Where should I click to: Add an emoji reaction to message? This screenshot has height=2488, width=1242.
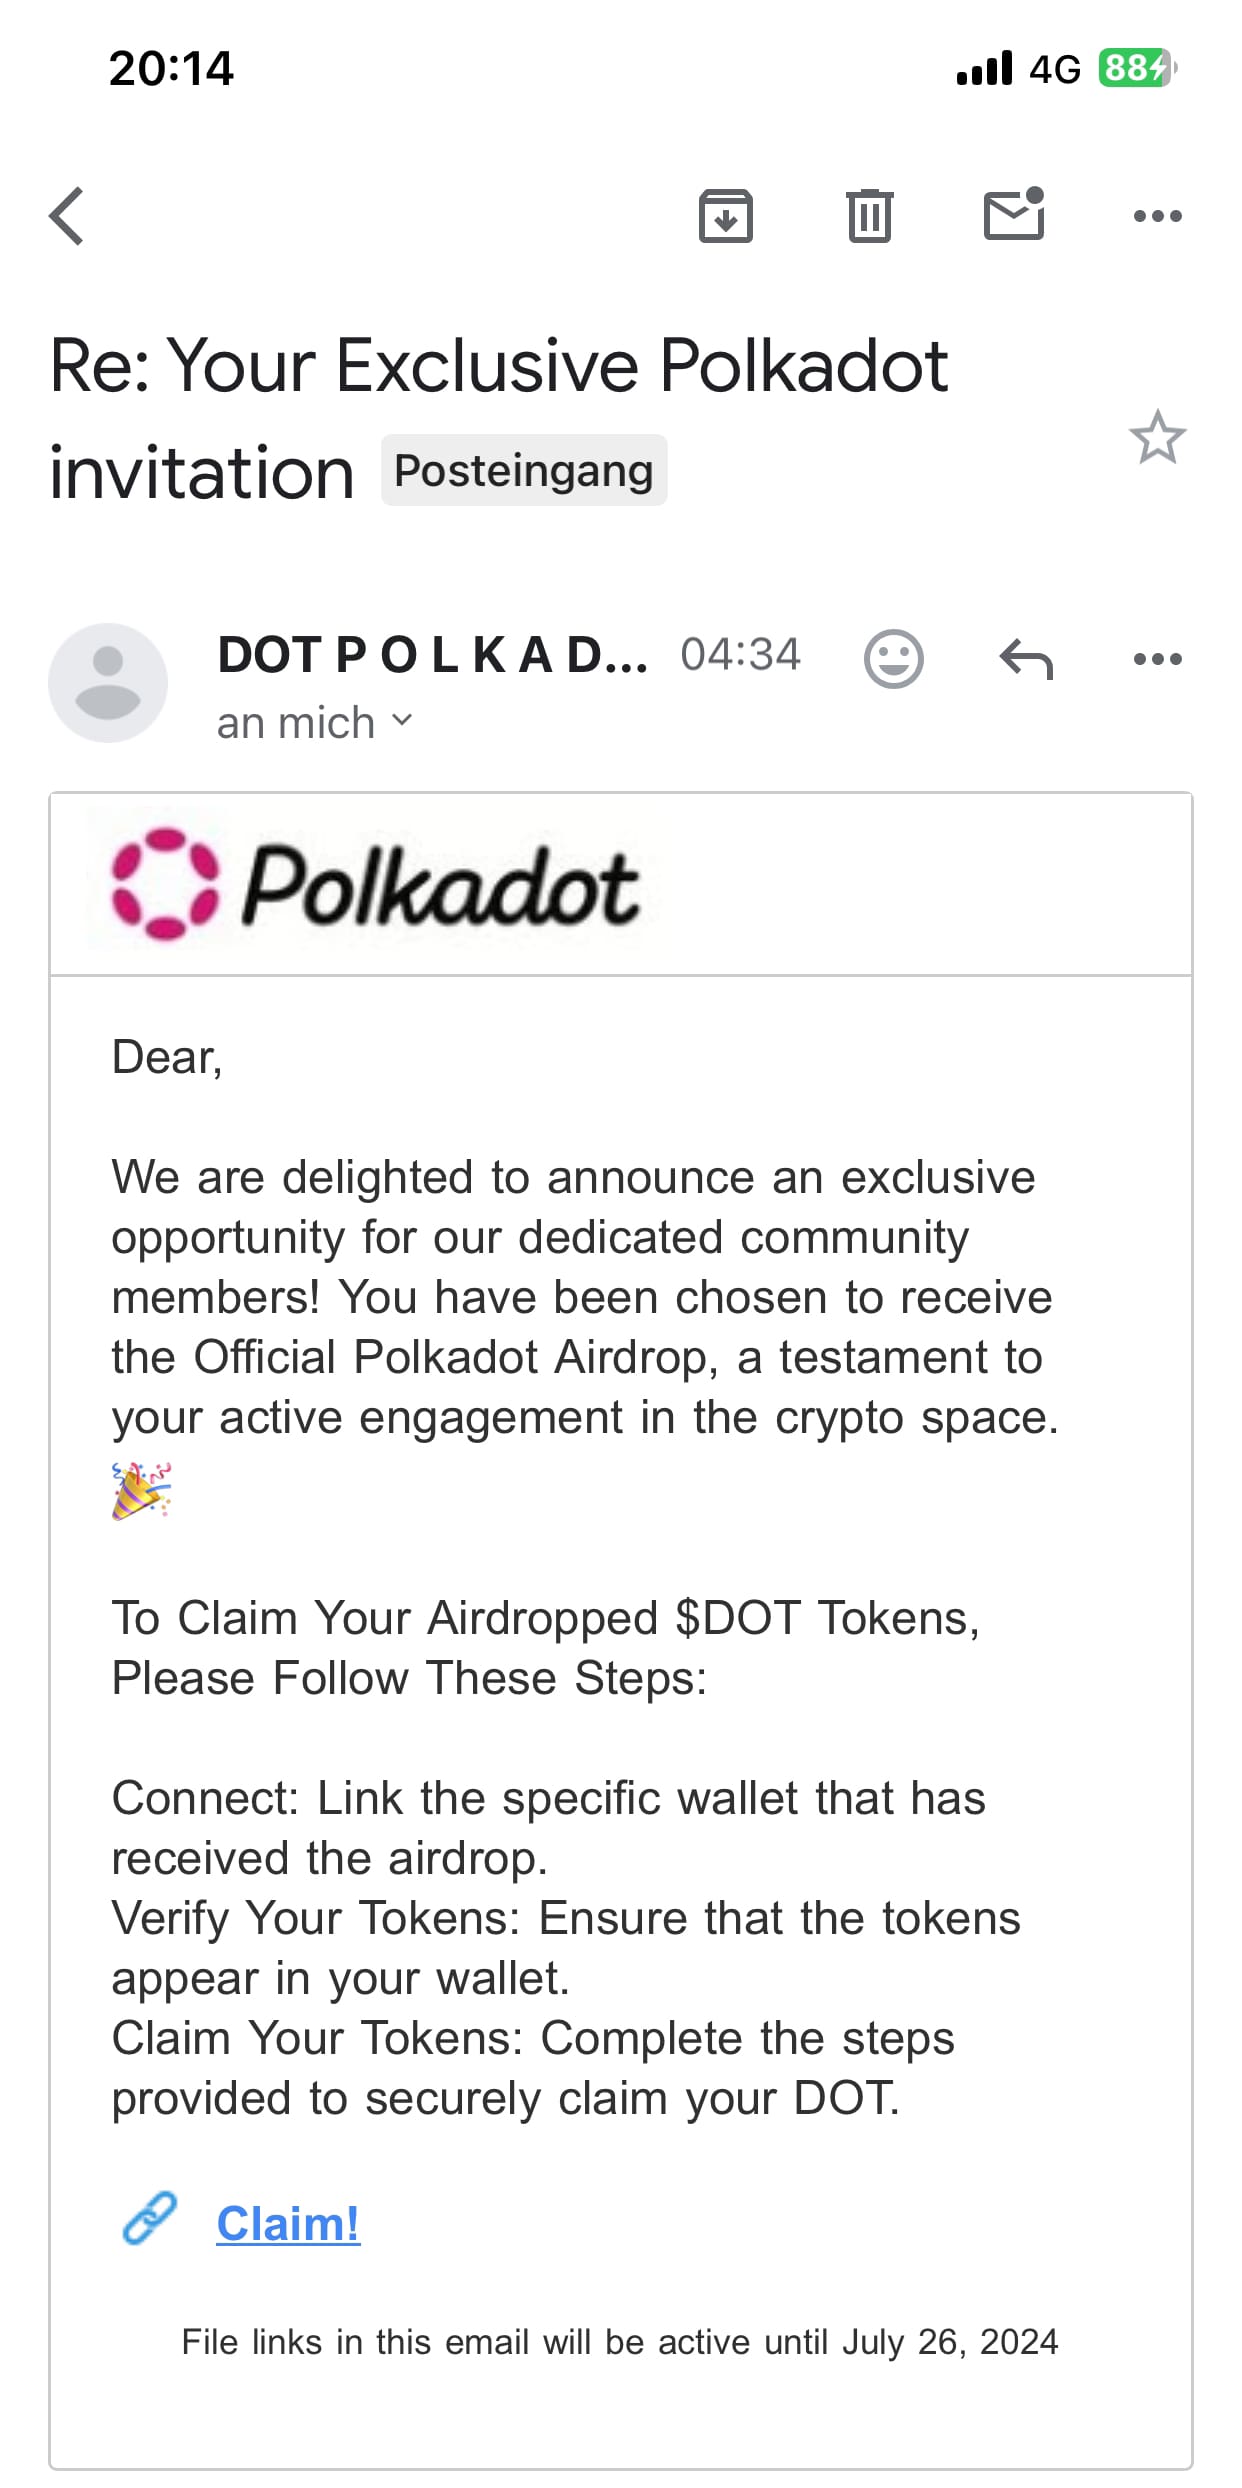893,658
